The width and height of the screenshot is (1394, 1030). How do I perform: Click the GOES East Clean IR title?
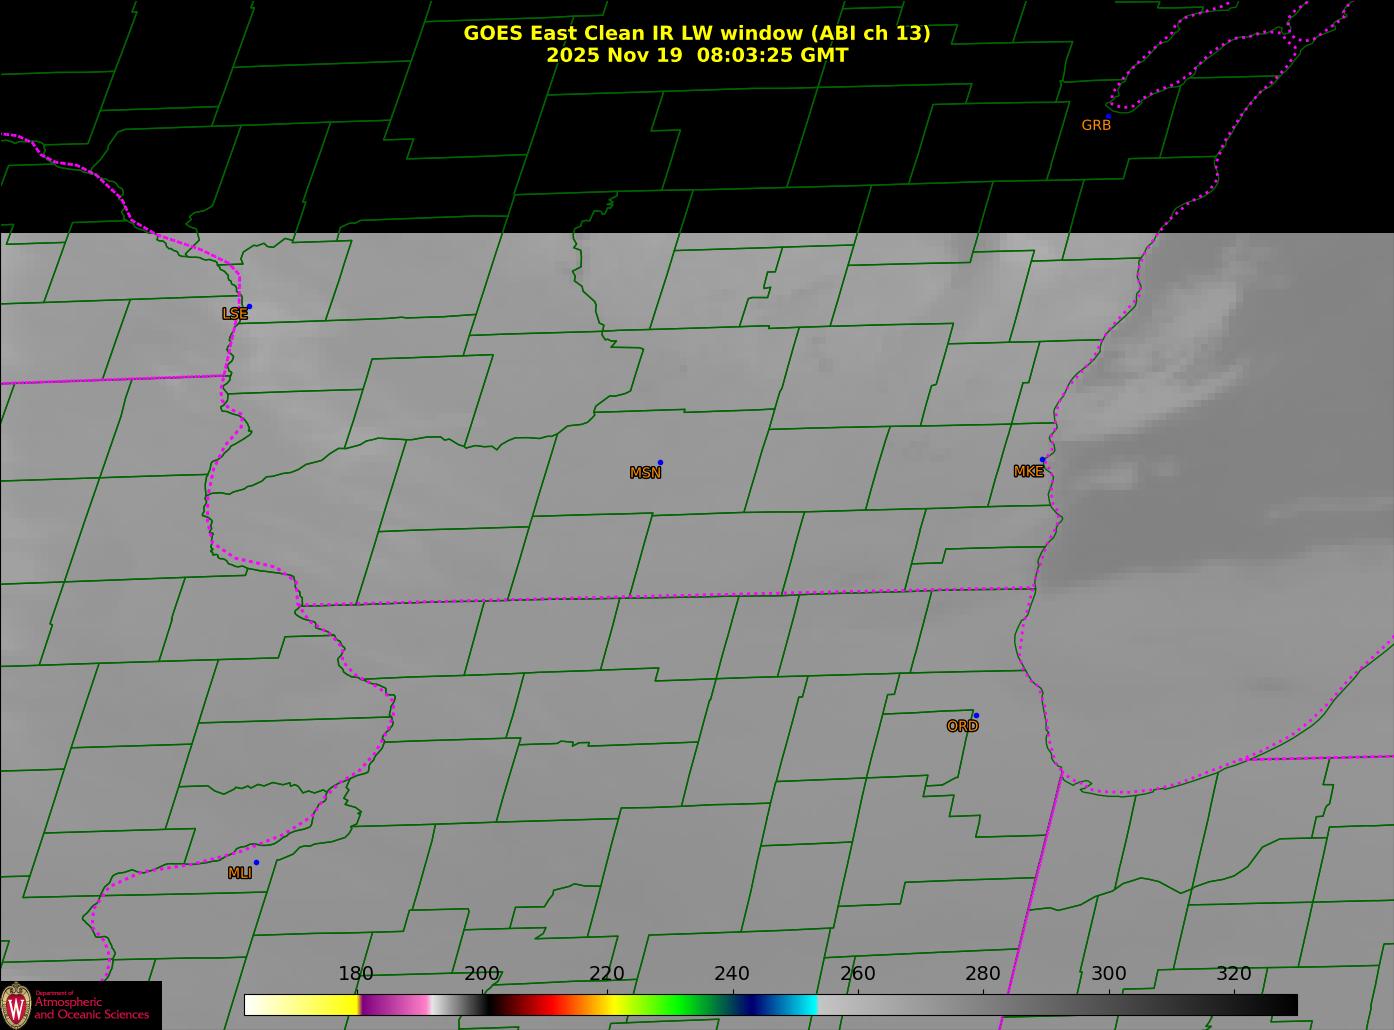pos(696,33)
